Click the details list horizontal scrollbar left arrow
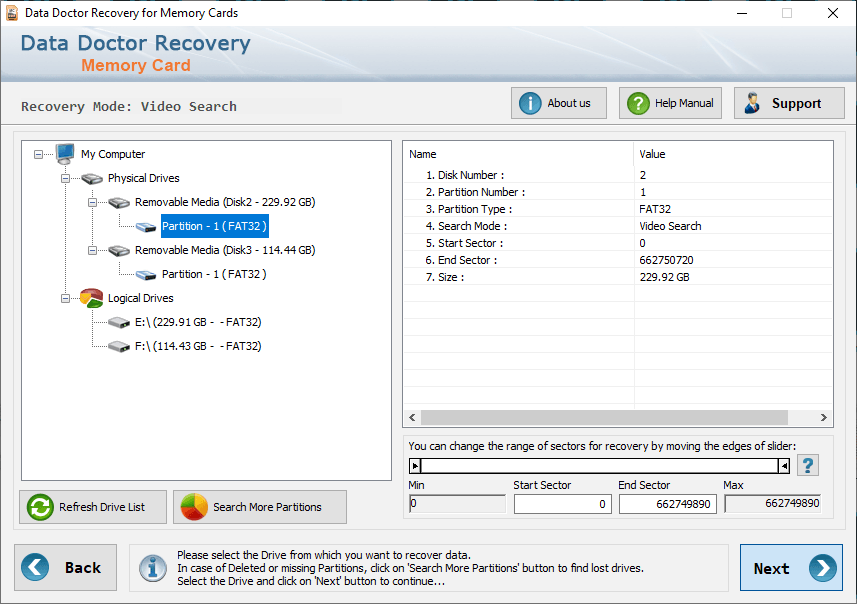Viewport: 857px width, 604px height. point(413,418)
